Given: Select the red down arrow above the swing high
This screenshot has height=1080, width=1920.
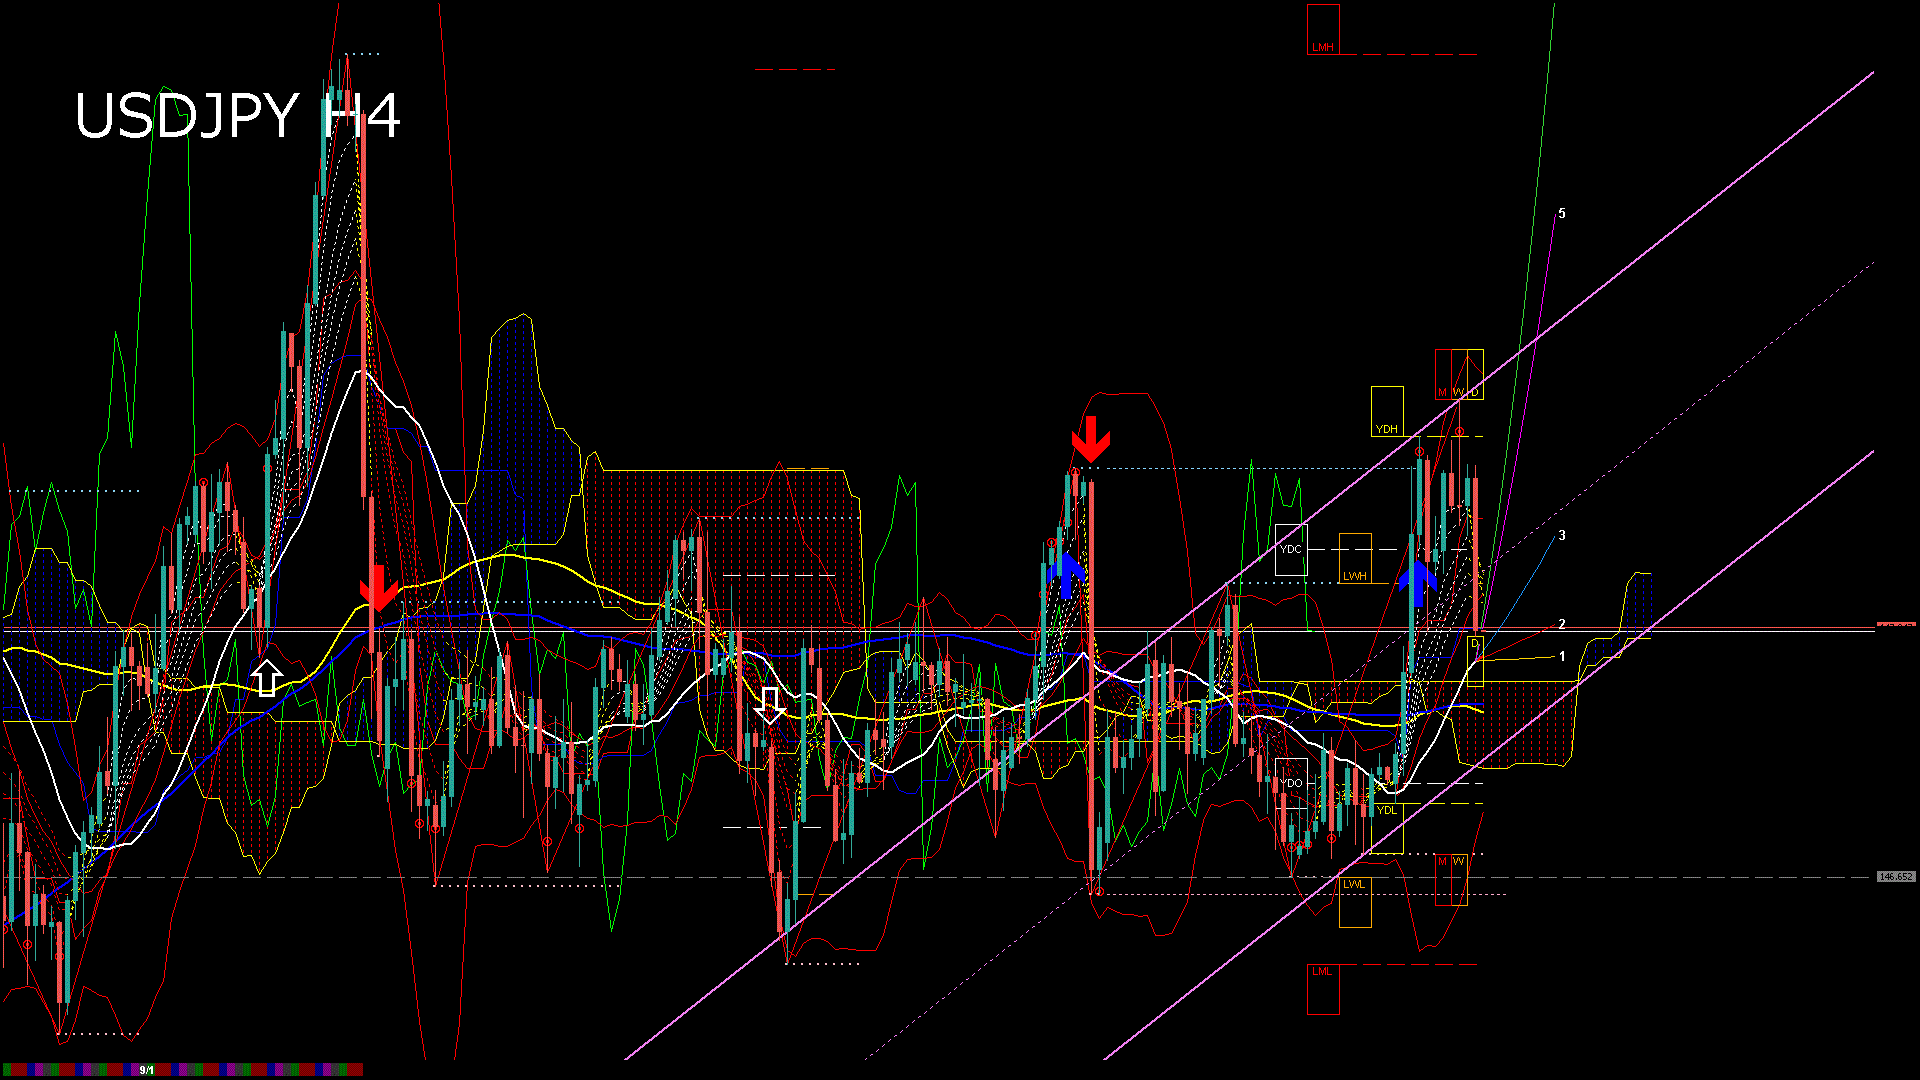Looking at the screenshot, I should point(1090,439).
